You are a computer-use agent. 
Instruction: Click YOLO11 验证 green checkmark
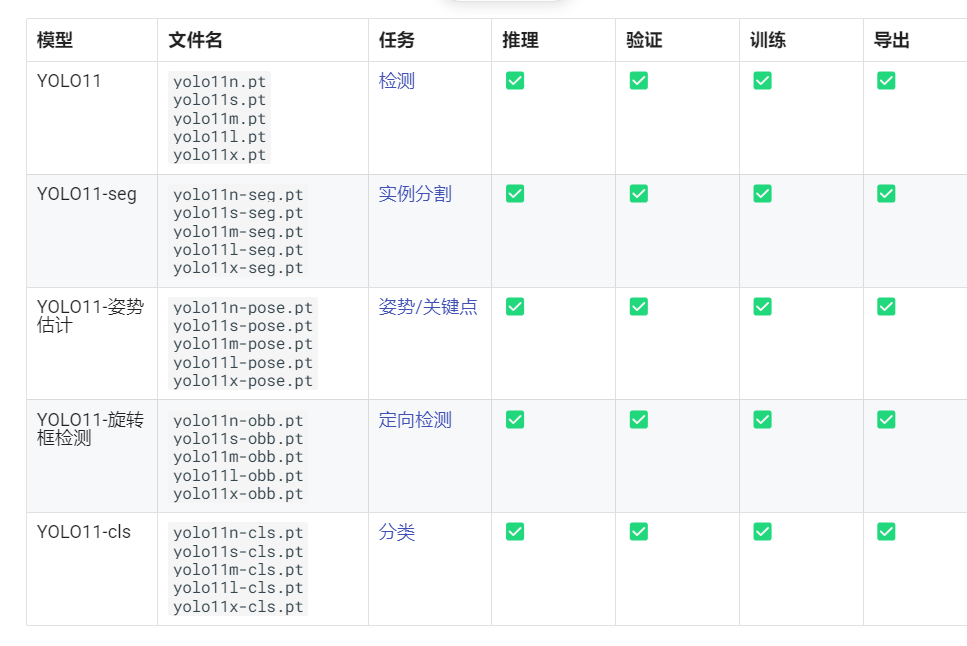pos(639,81)
